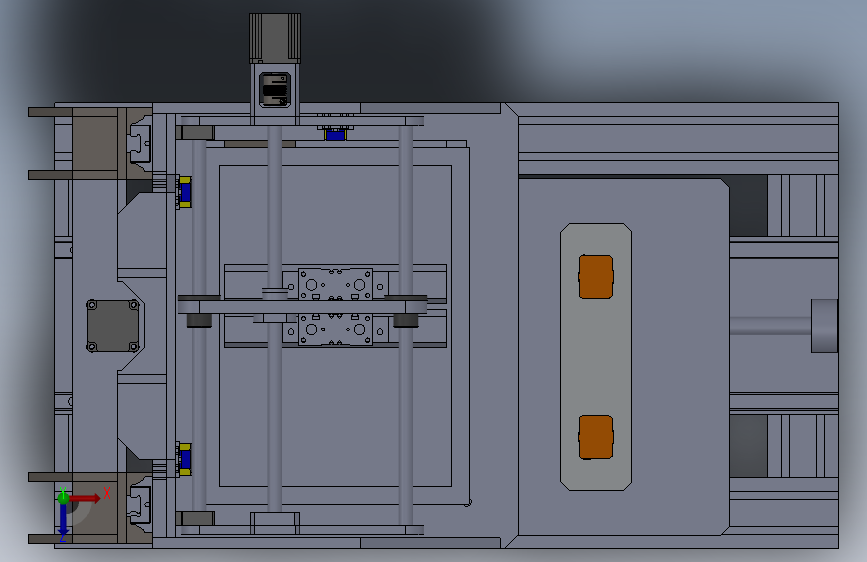867x562 pixels.
Task: Pick the upper perforated carriage block at center
Action: pos(335,284)
